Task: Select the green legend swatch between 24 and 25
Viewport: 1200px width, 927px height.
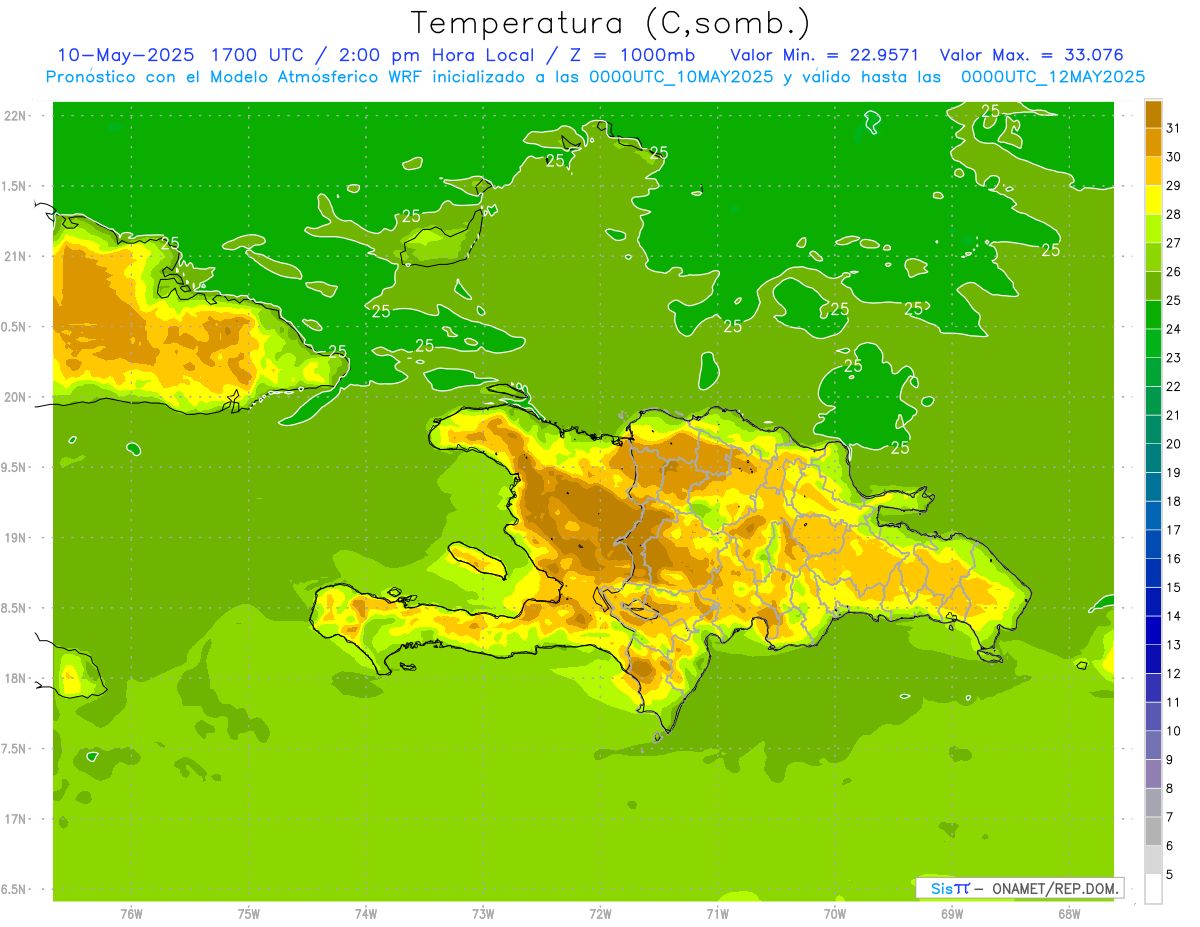Action: (1153, 314)
